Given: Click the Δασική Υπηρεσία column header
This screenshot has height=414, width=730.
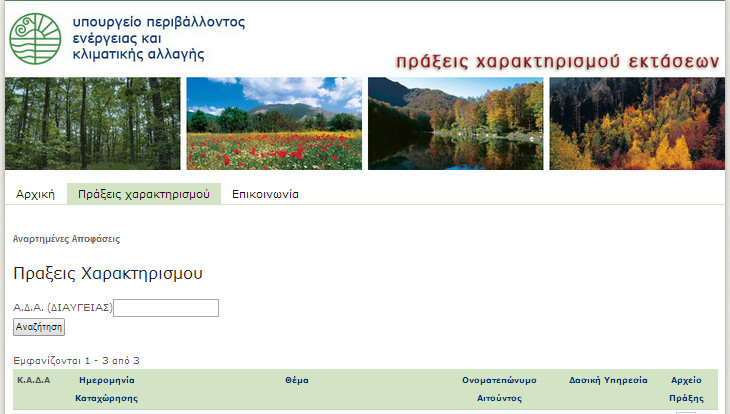Looking at the screenshot, I should [x=608, y=381].
